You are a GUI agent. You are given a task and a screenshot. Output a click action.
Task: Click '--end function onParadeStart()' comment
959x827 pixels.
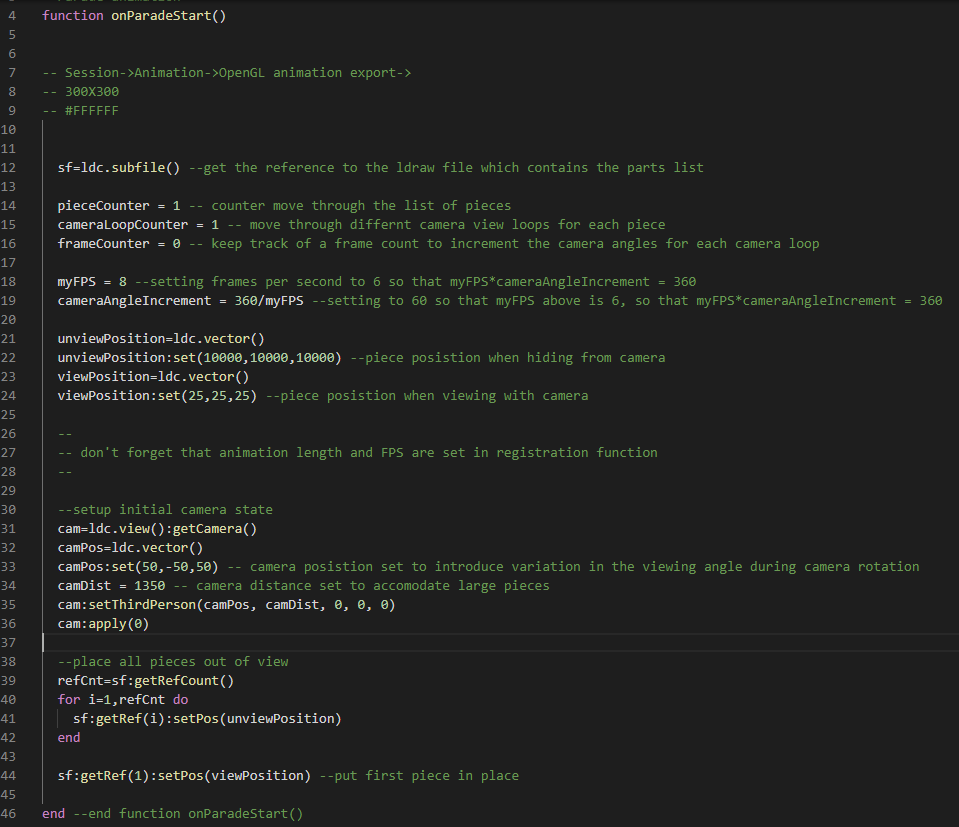[x=188, y=813]
